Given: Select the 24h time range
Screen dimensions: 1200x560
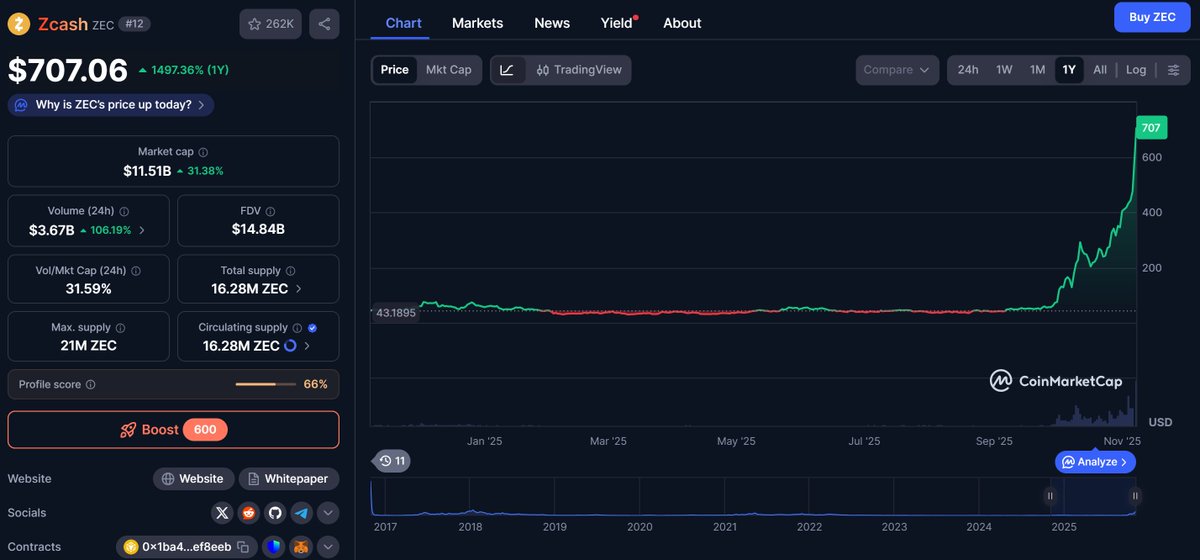Looking at the screenshot, I should tap(968, 70).
